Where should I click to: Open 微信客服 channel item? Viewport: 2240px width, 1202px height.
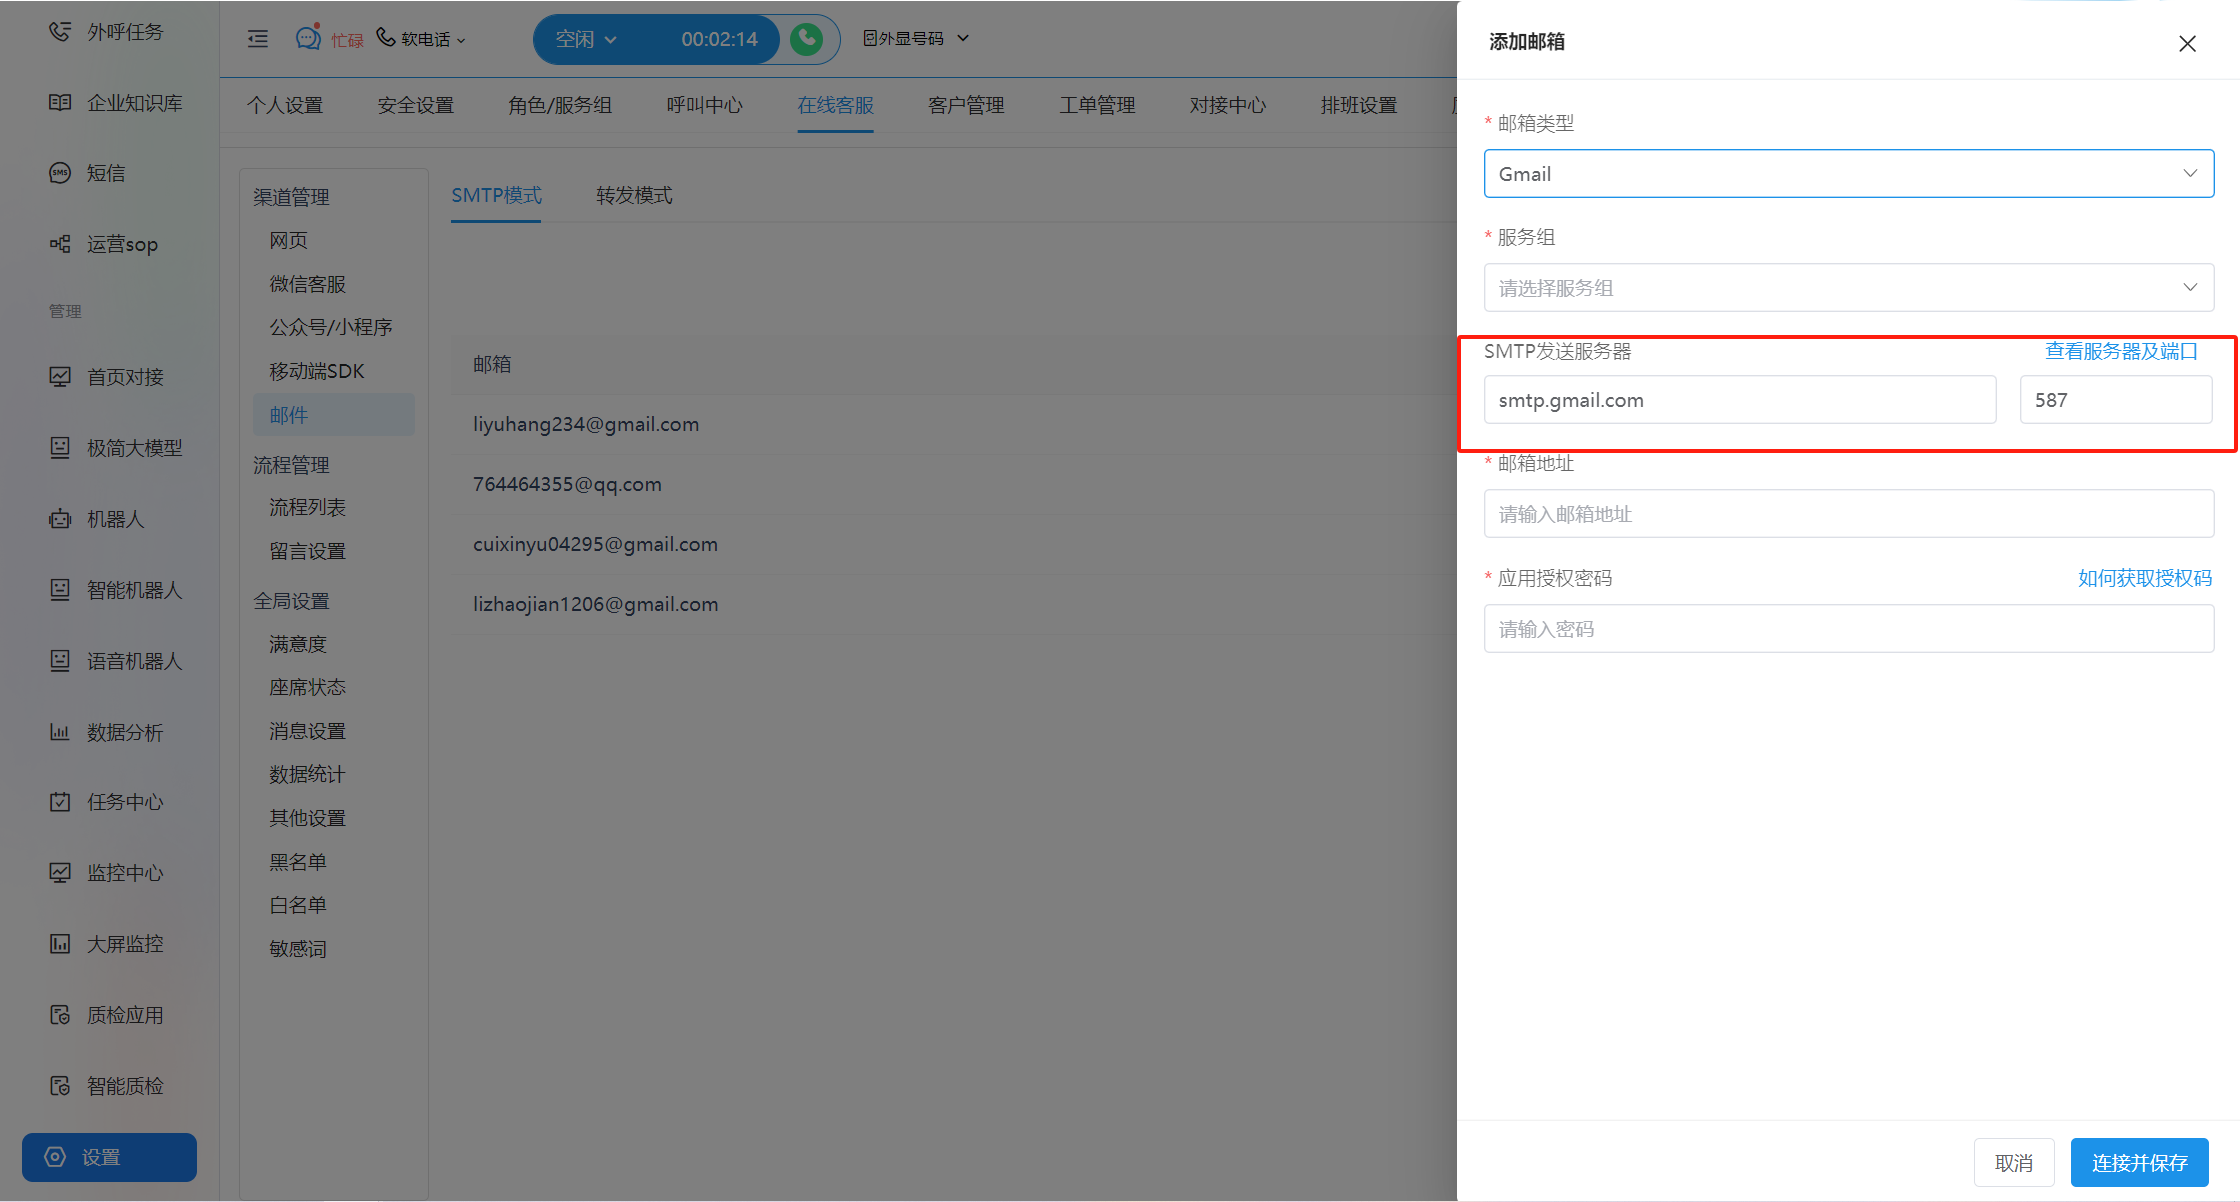(307, 284)
